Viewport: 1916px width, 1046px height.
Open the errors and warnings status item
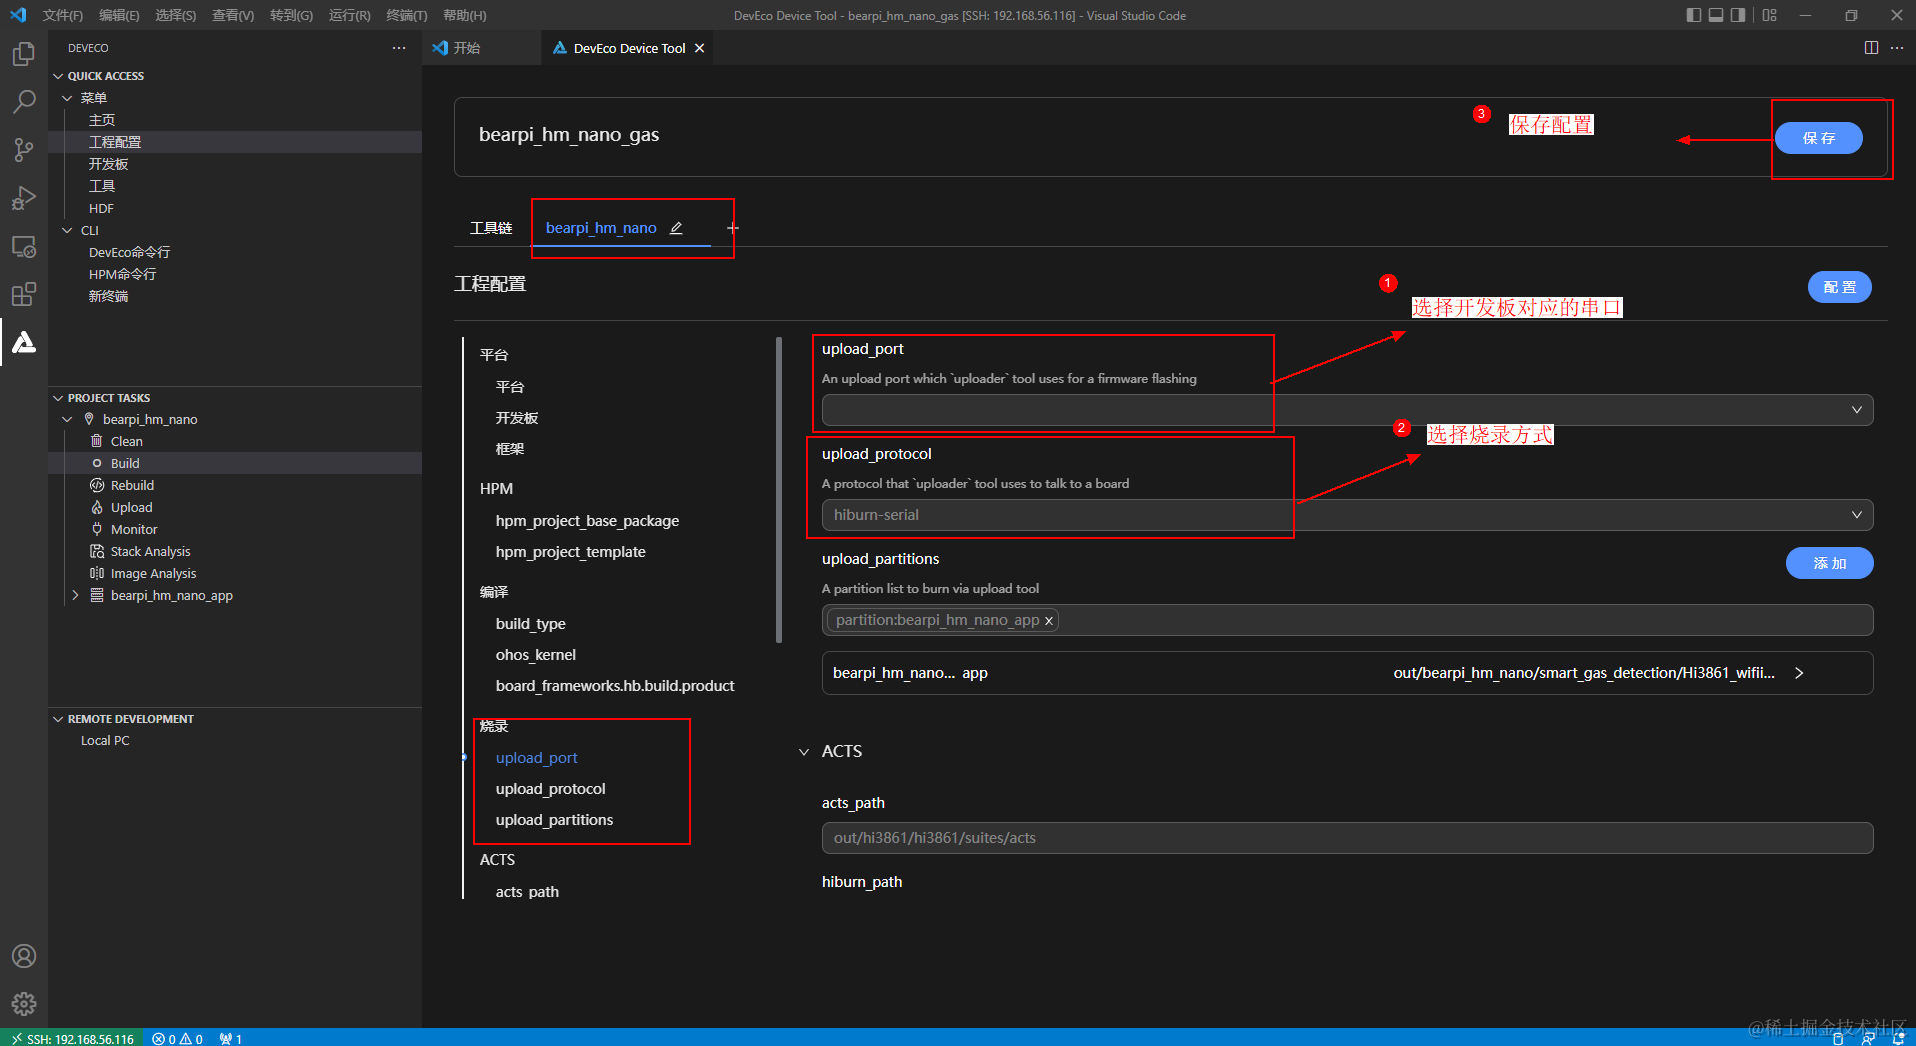[178, 1038]
